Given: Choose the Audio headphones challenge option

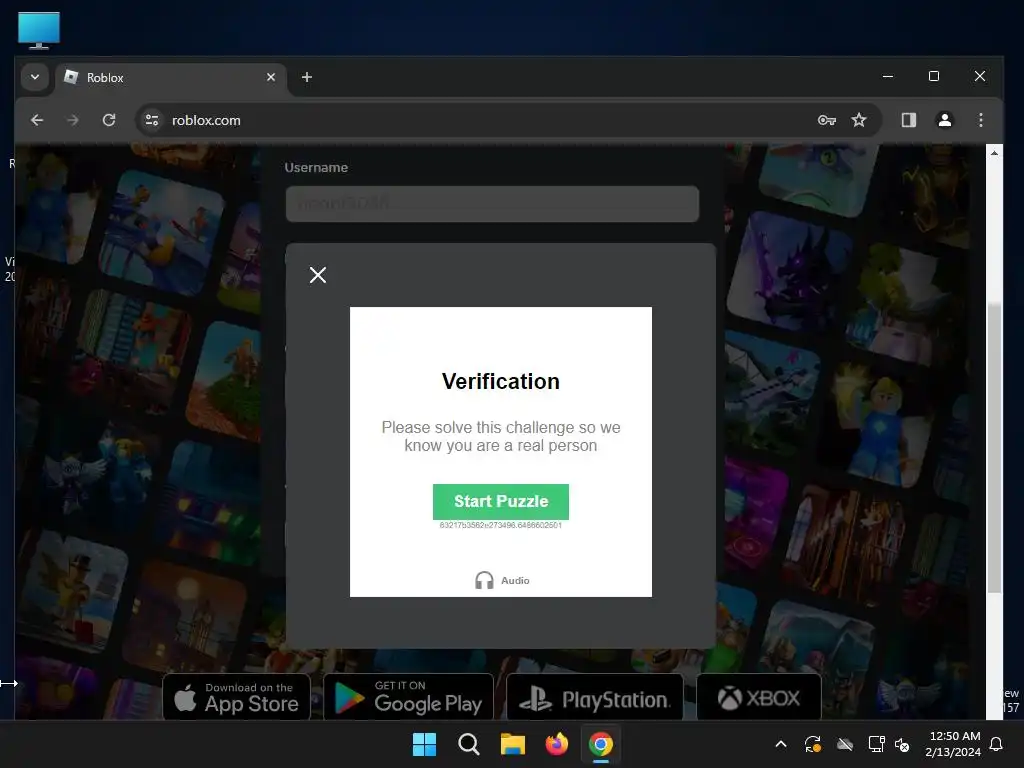Looking at the screenshot, I should tap(502, 581).
